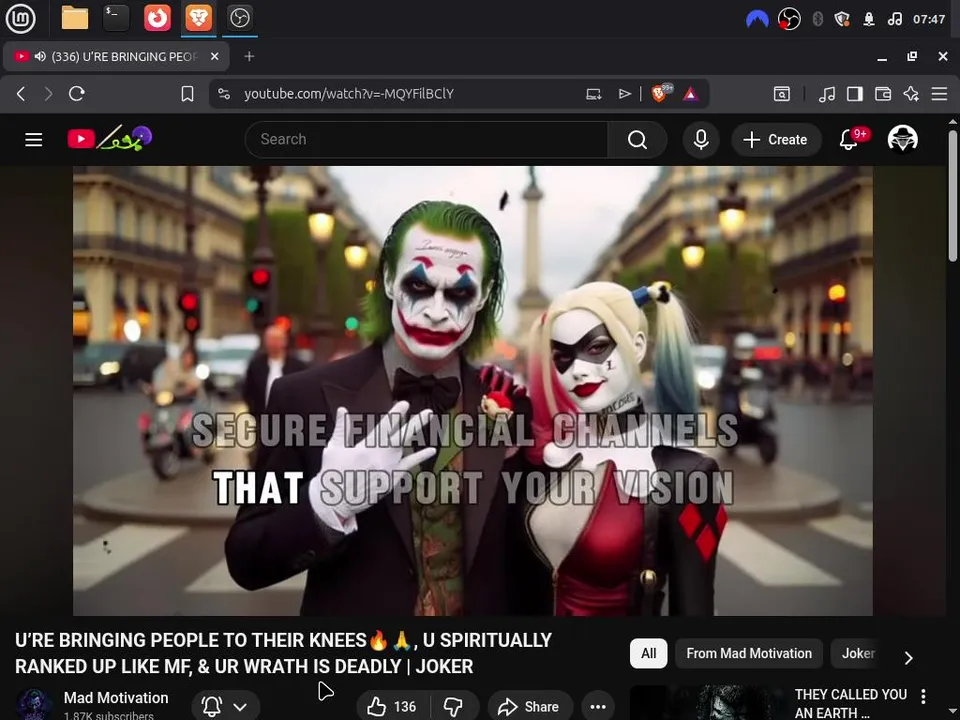Open options for THEY CALLED YOU video
Viewport: 960px width, 720px height.
click(923, 696)
